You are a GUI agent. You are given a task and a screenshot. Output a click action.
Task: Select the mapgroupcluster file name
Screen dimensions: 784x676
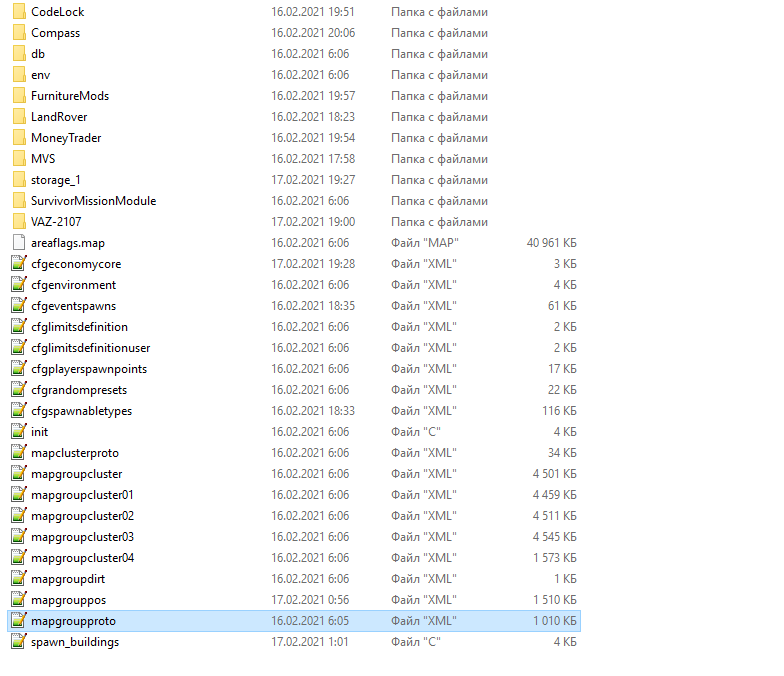(76, 474)
